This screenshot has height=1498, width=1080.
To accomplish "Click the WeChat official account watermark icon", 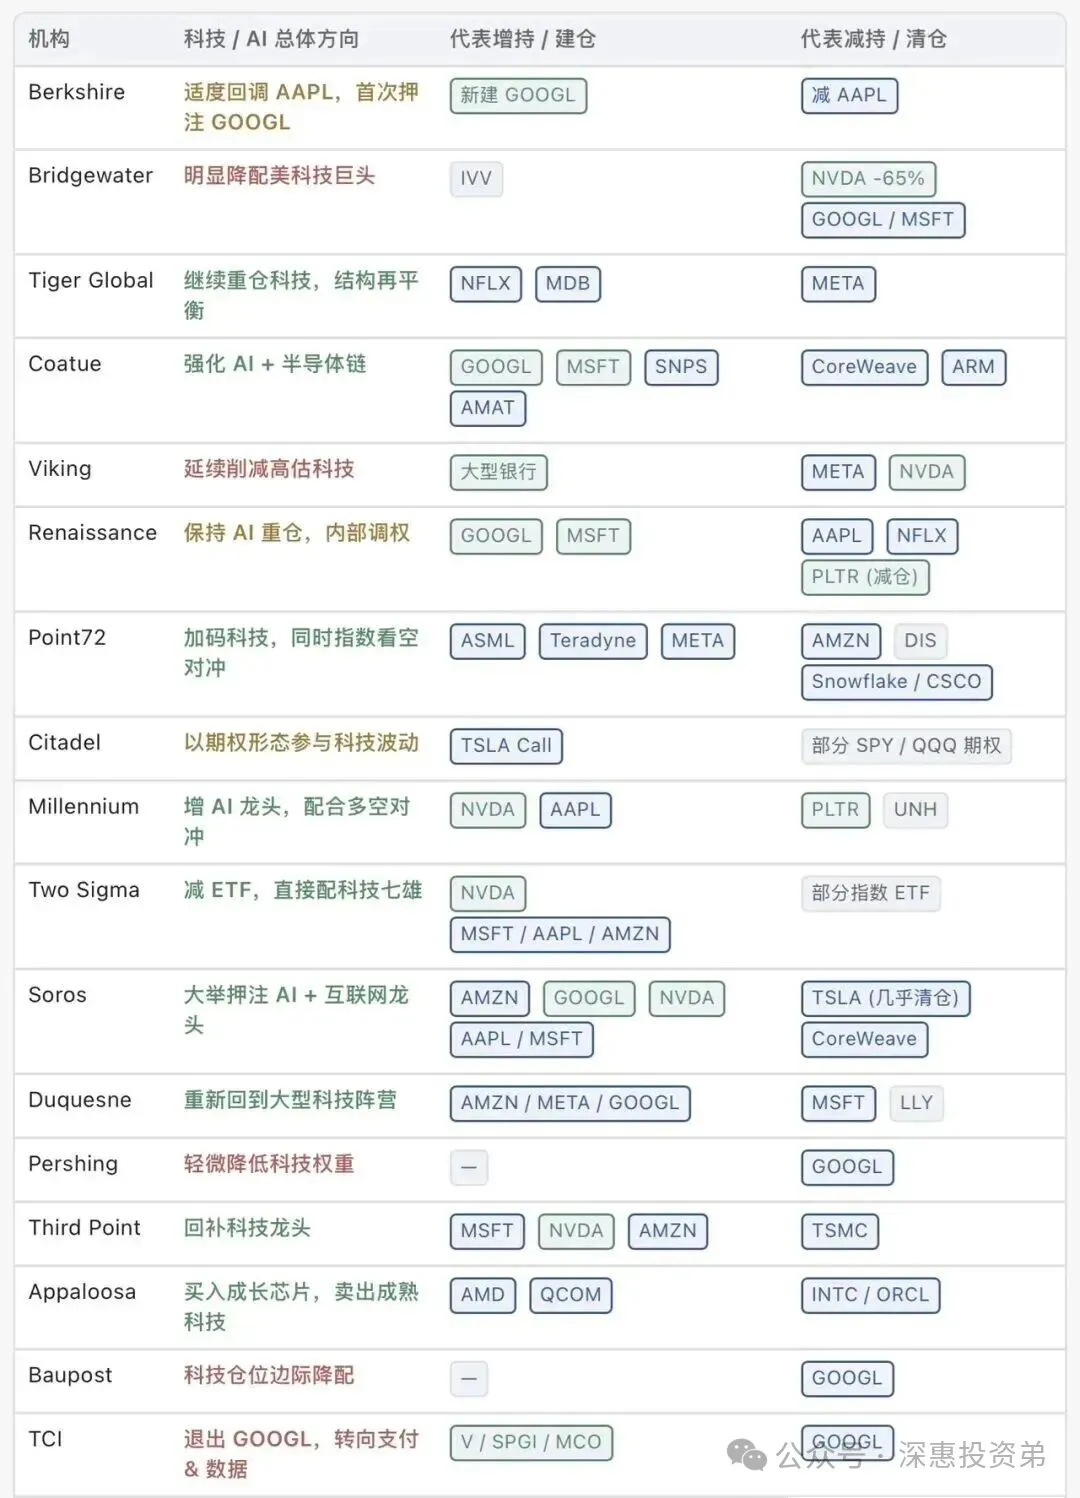I will click(747, 1454).
